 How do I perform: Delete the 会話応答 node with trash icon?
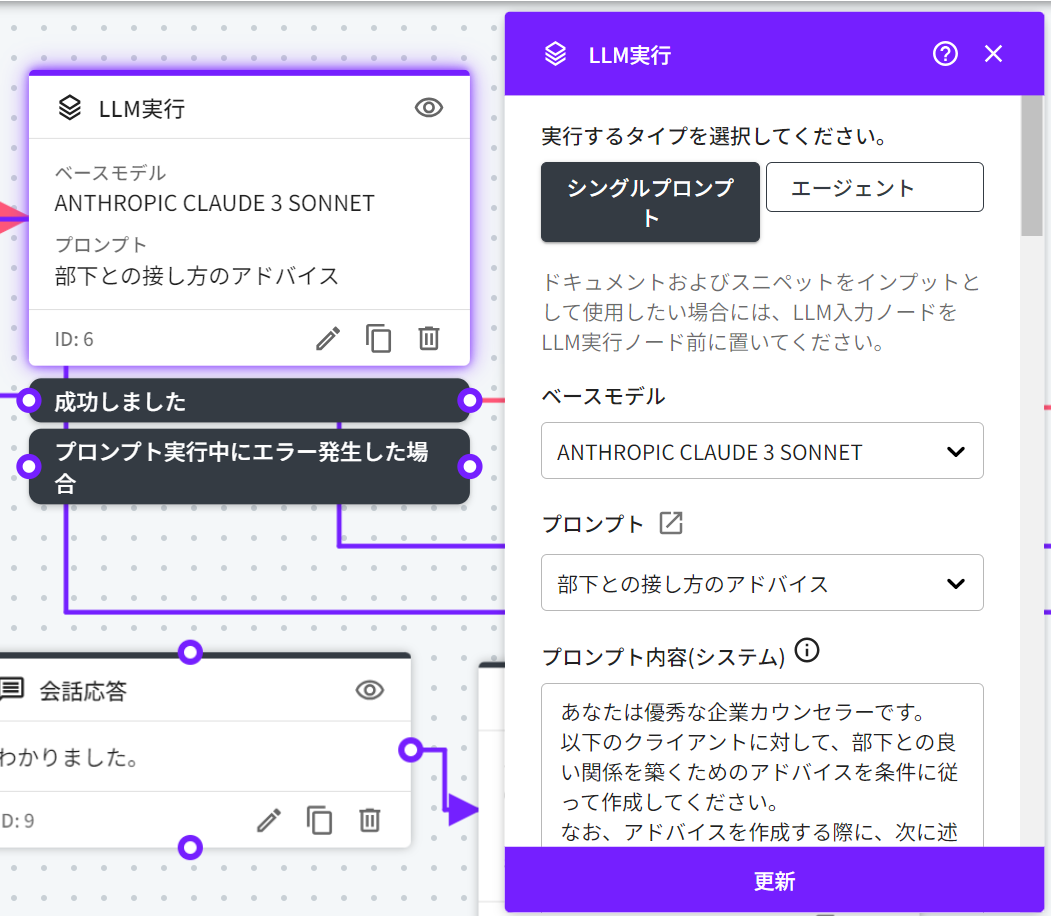(370, 821)
